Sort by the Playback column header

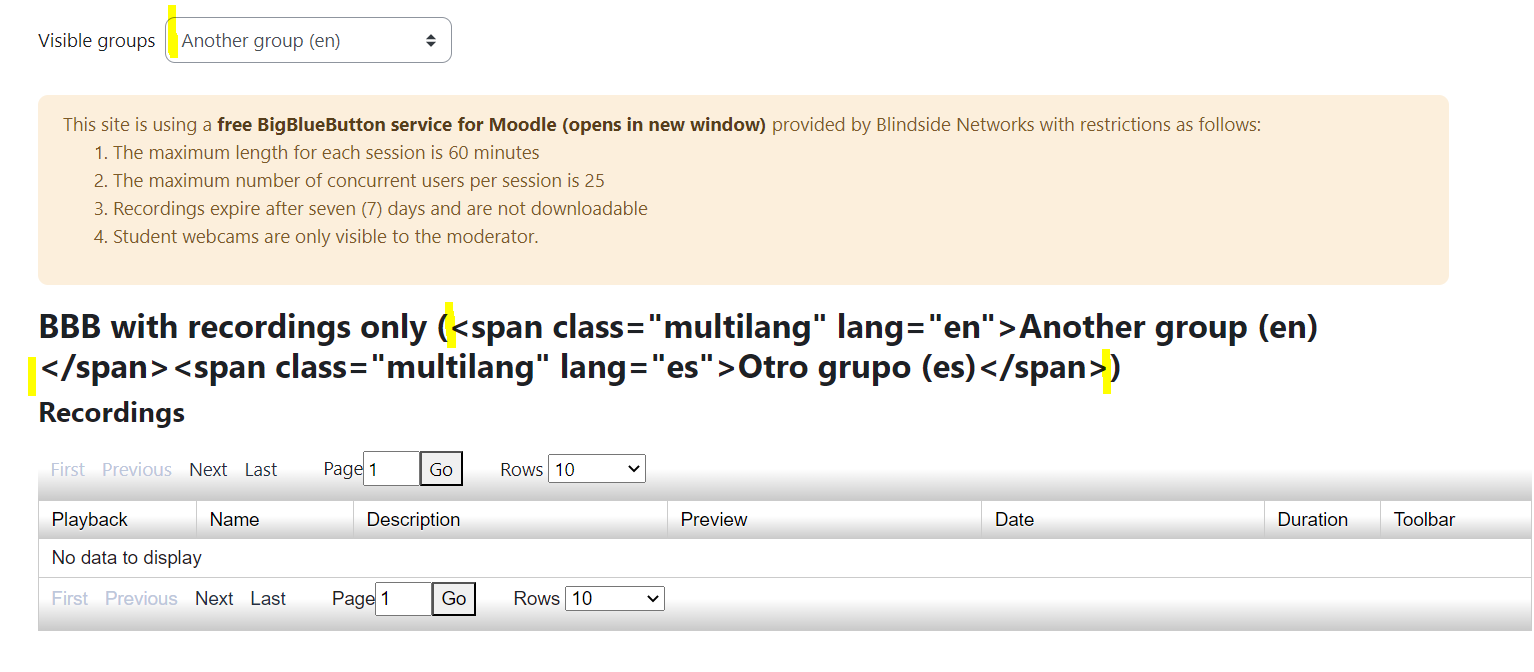[117, 520]
